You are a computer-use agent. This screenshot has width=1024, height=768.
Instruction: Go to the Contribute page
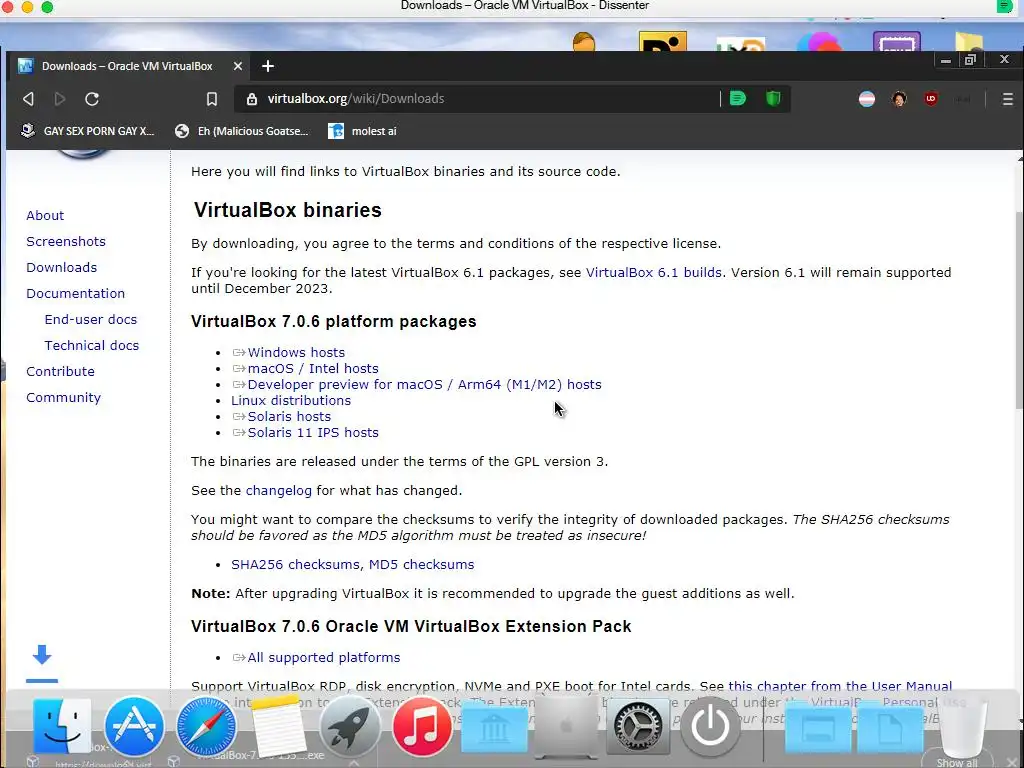(60, 372)
